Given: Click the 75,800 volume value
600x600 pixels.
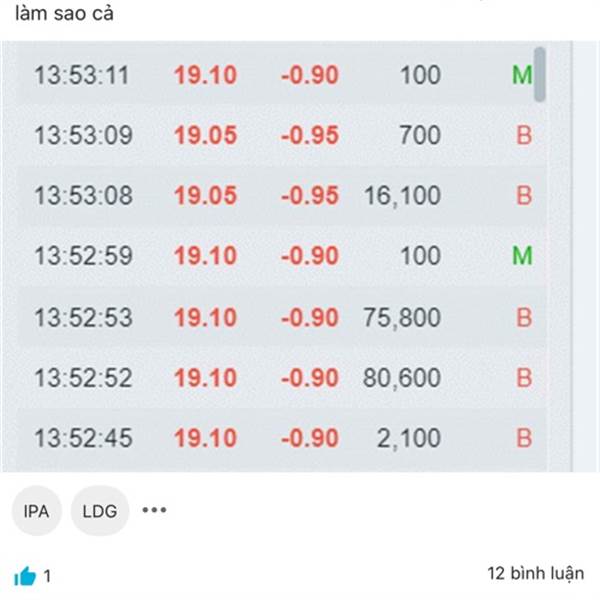Looking at the screenshot, I should pyautogui.click(x=402, y=317).
